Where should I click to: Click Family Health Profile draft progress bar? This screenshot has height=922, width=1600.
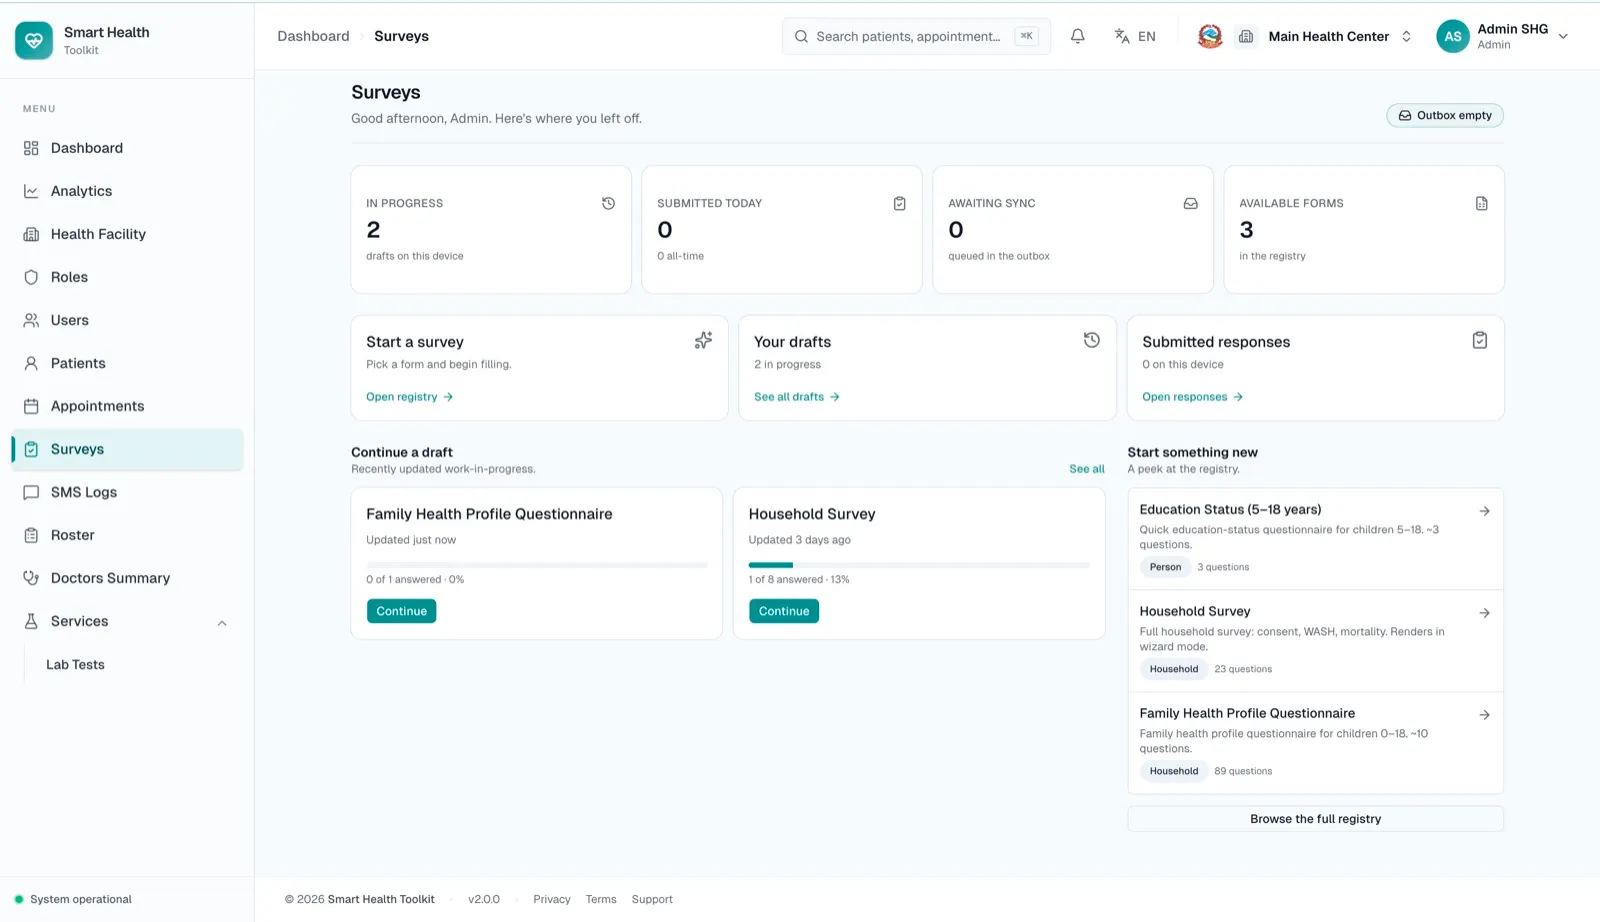[x=537, y=565]
